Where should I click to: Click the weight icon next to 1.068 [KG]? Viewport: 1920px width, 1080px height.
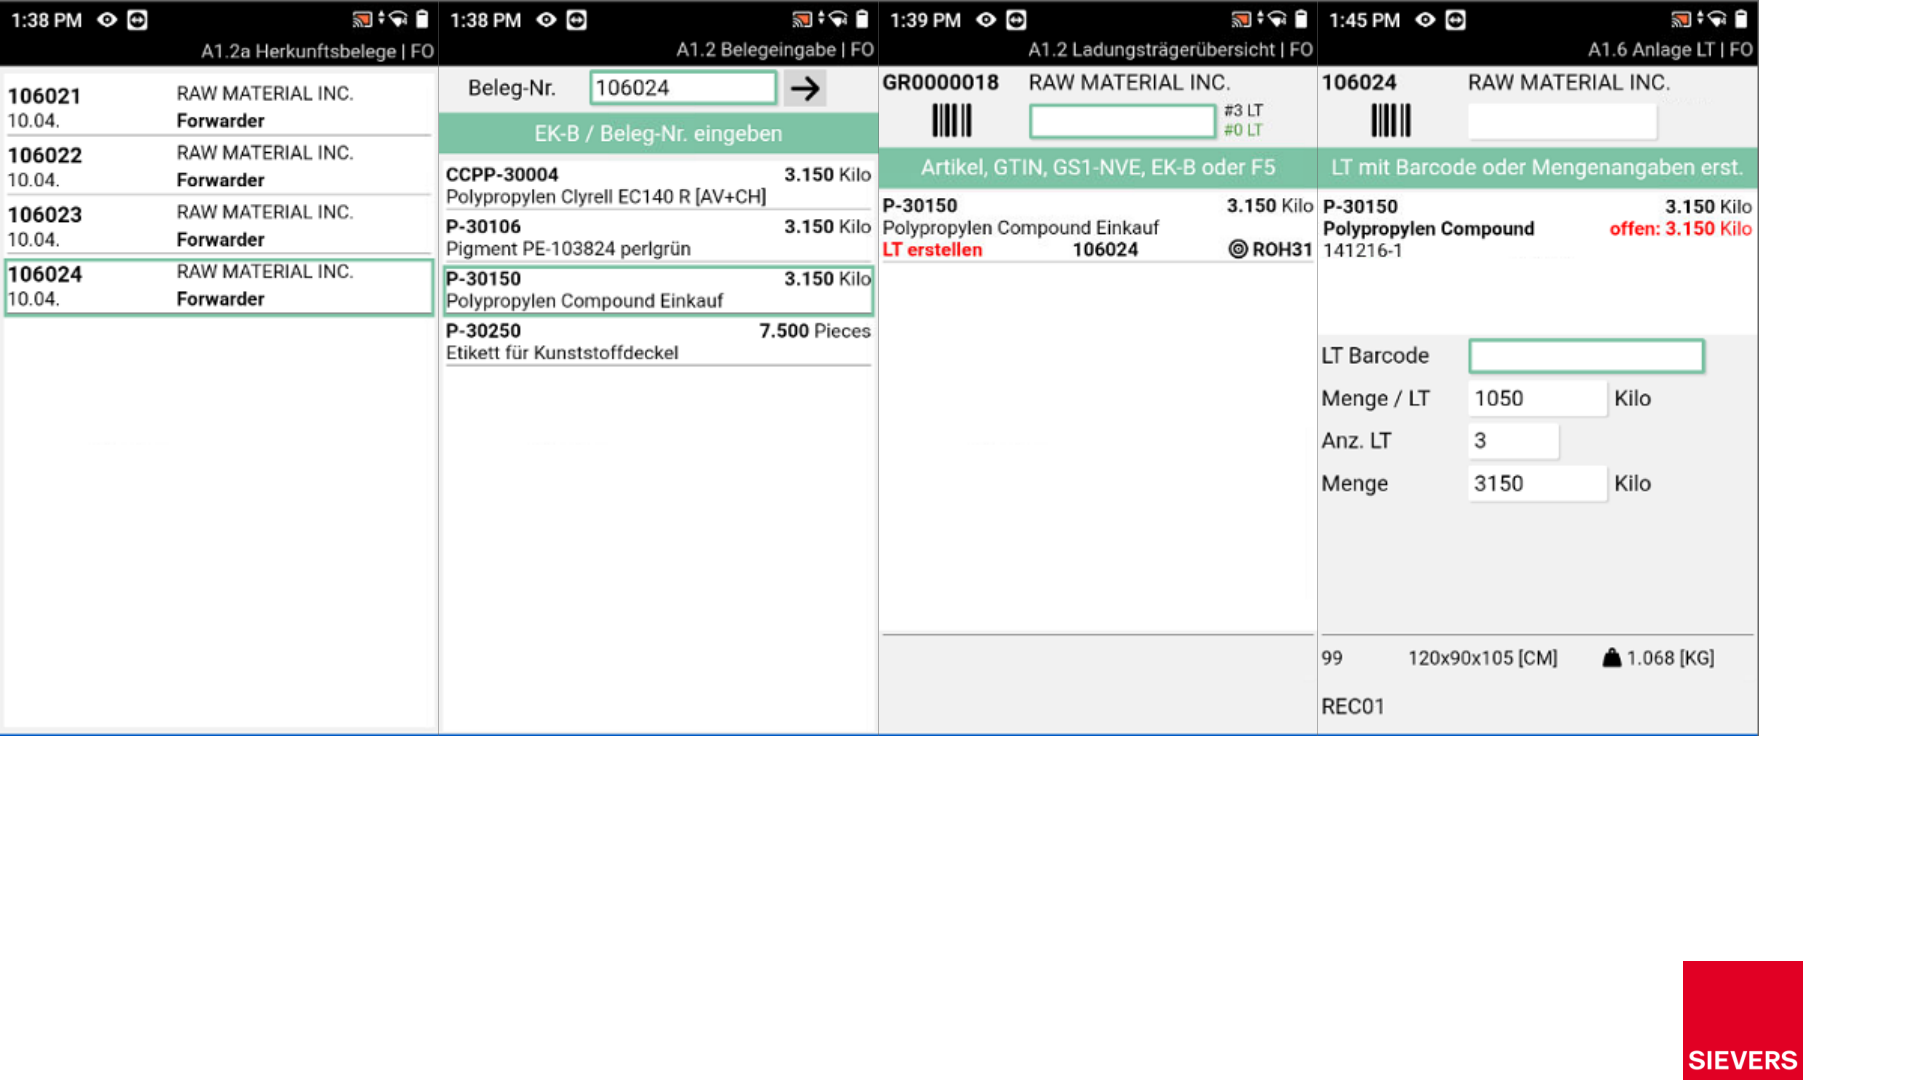tap(1611, 658)
